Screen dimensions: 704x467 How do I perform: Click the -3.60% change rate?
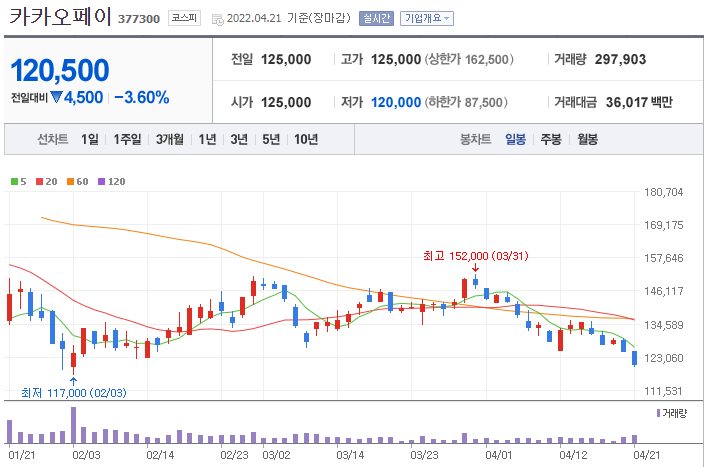(142, 97)
